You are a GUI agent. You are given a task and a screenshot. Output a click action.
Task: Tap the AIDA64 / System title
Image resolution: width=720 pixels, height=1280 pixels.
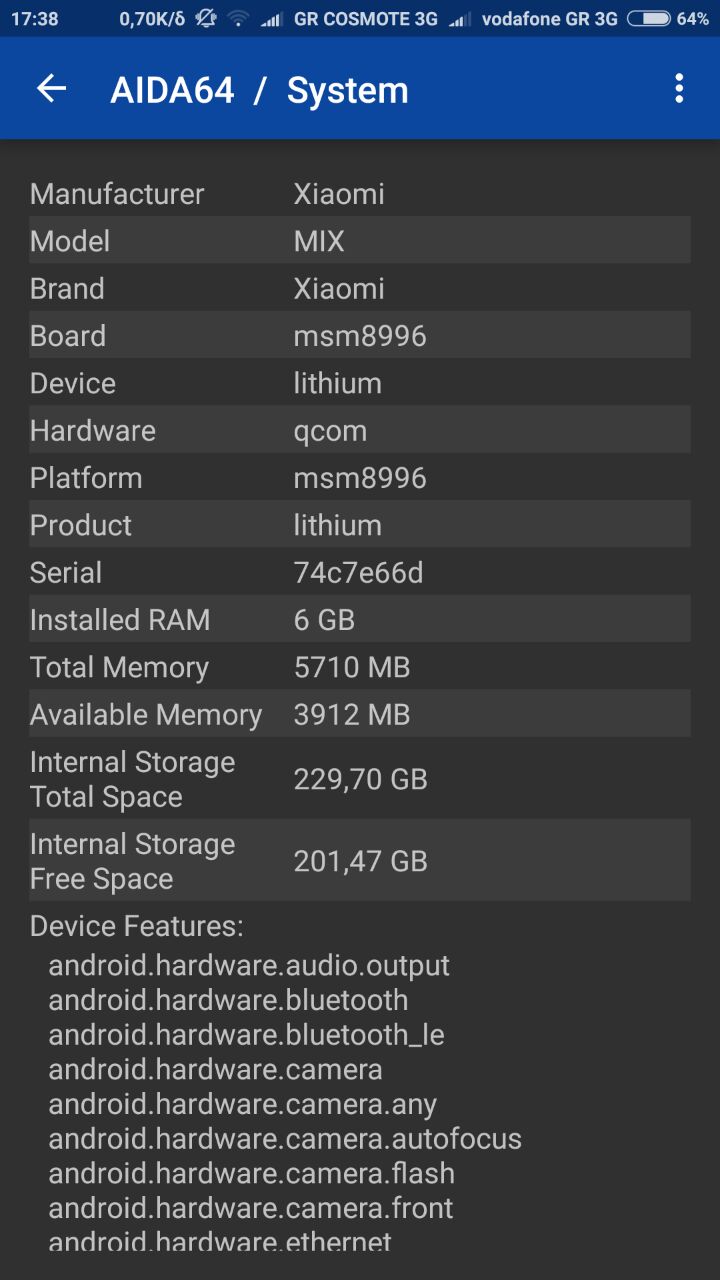click(x=259, y=90)
